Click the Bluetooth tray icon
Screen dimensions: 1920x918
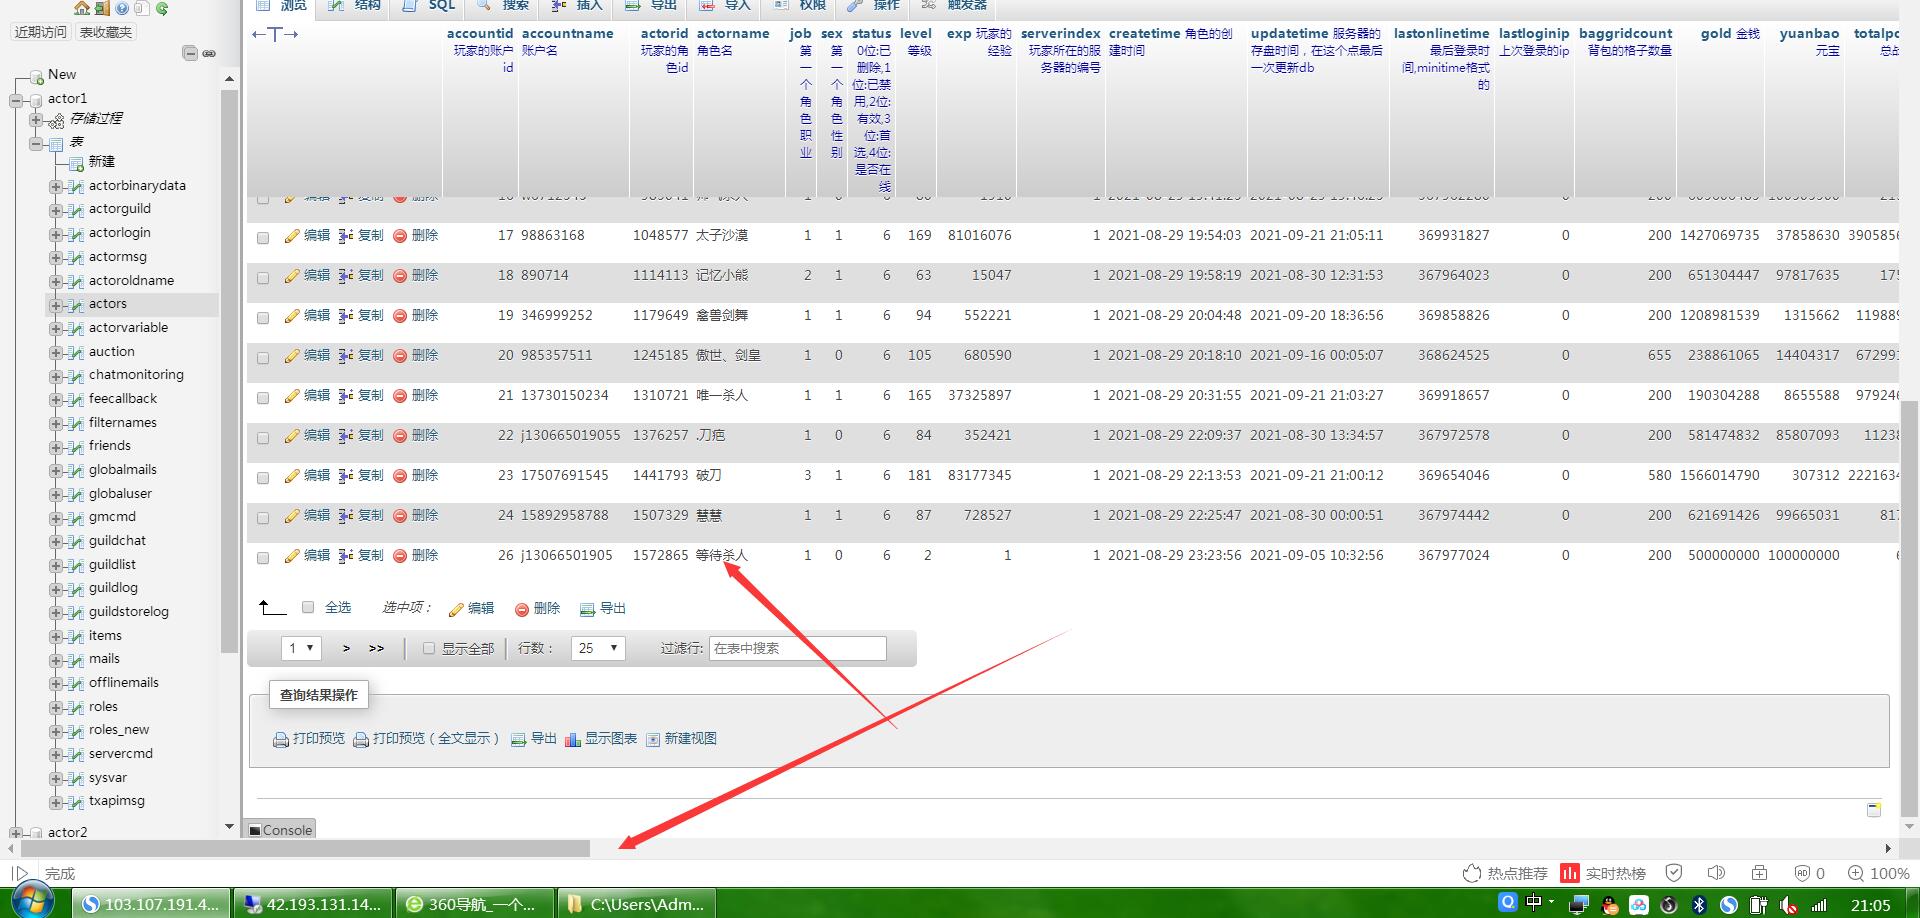click(x=1698, y=905)
